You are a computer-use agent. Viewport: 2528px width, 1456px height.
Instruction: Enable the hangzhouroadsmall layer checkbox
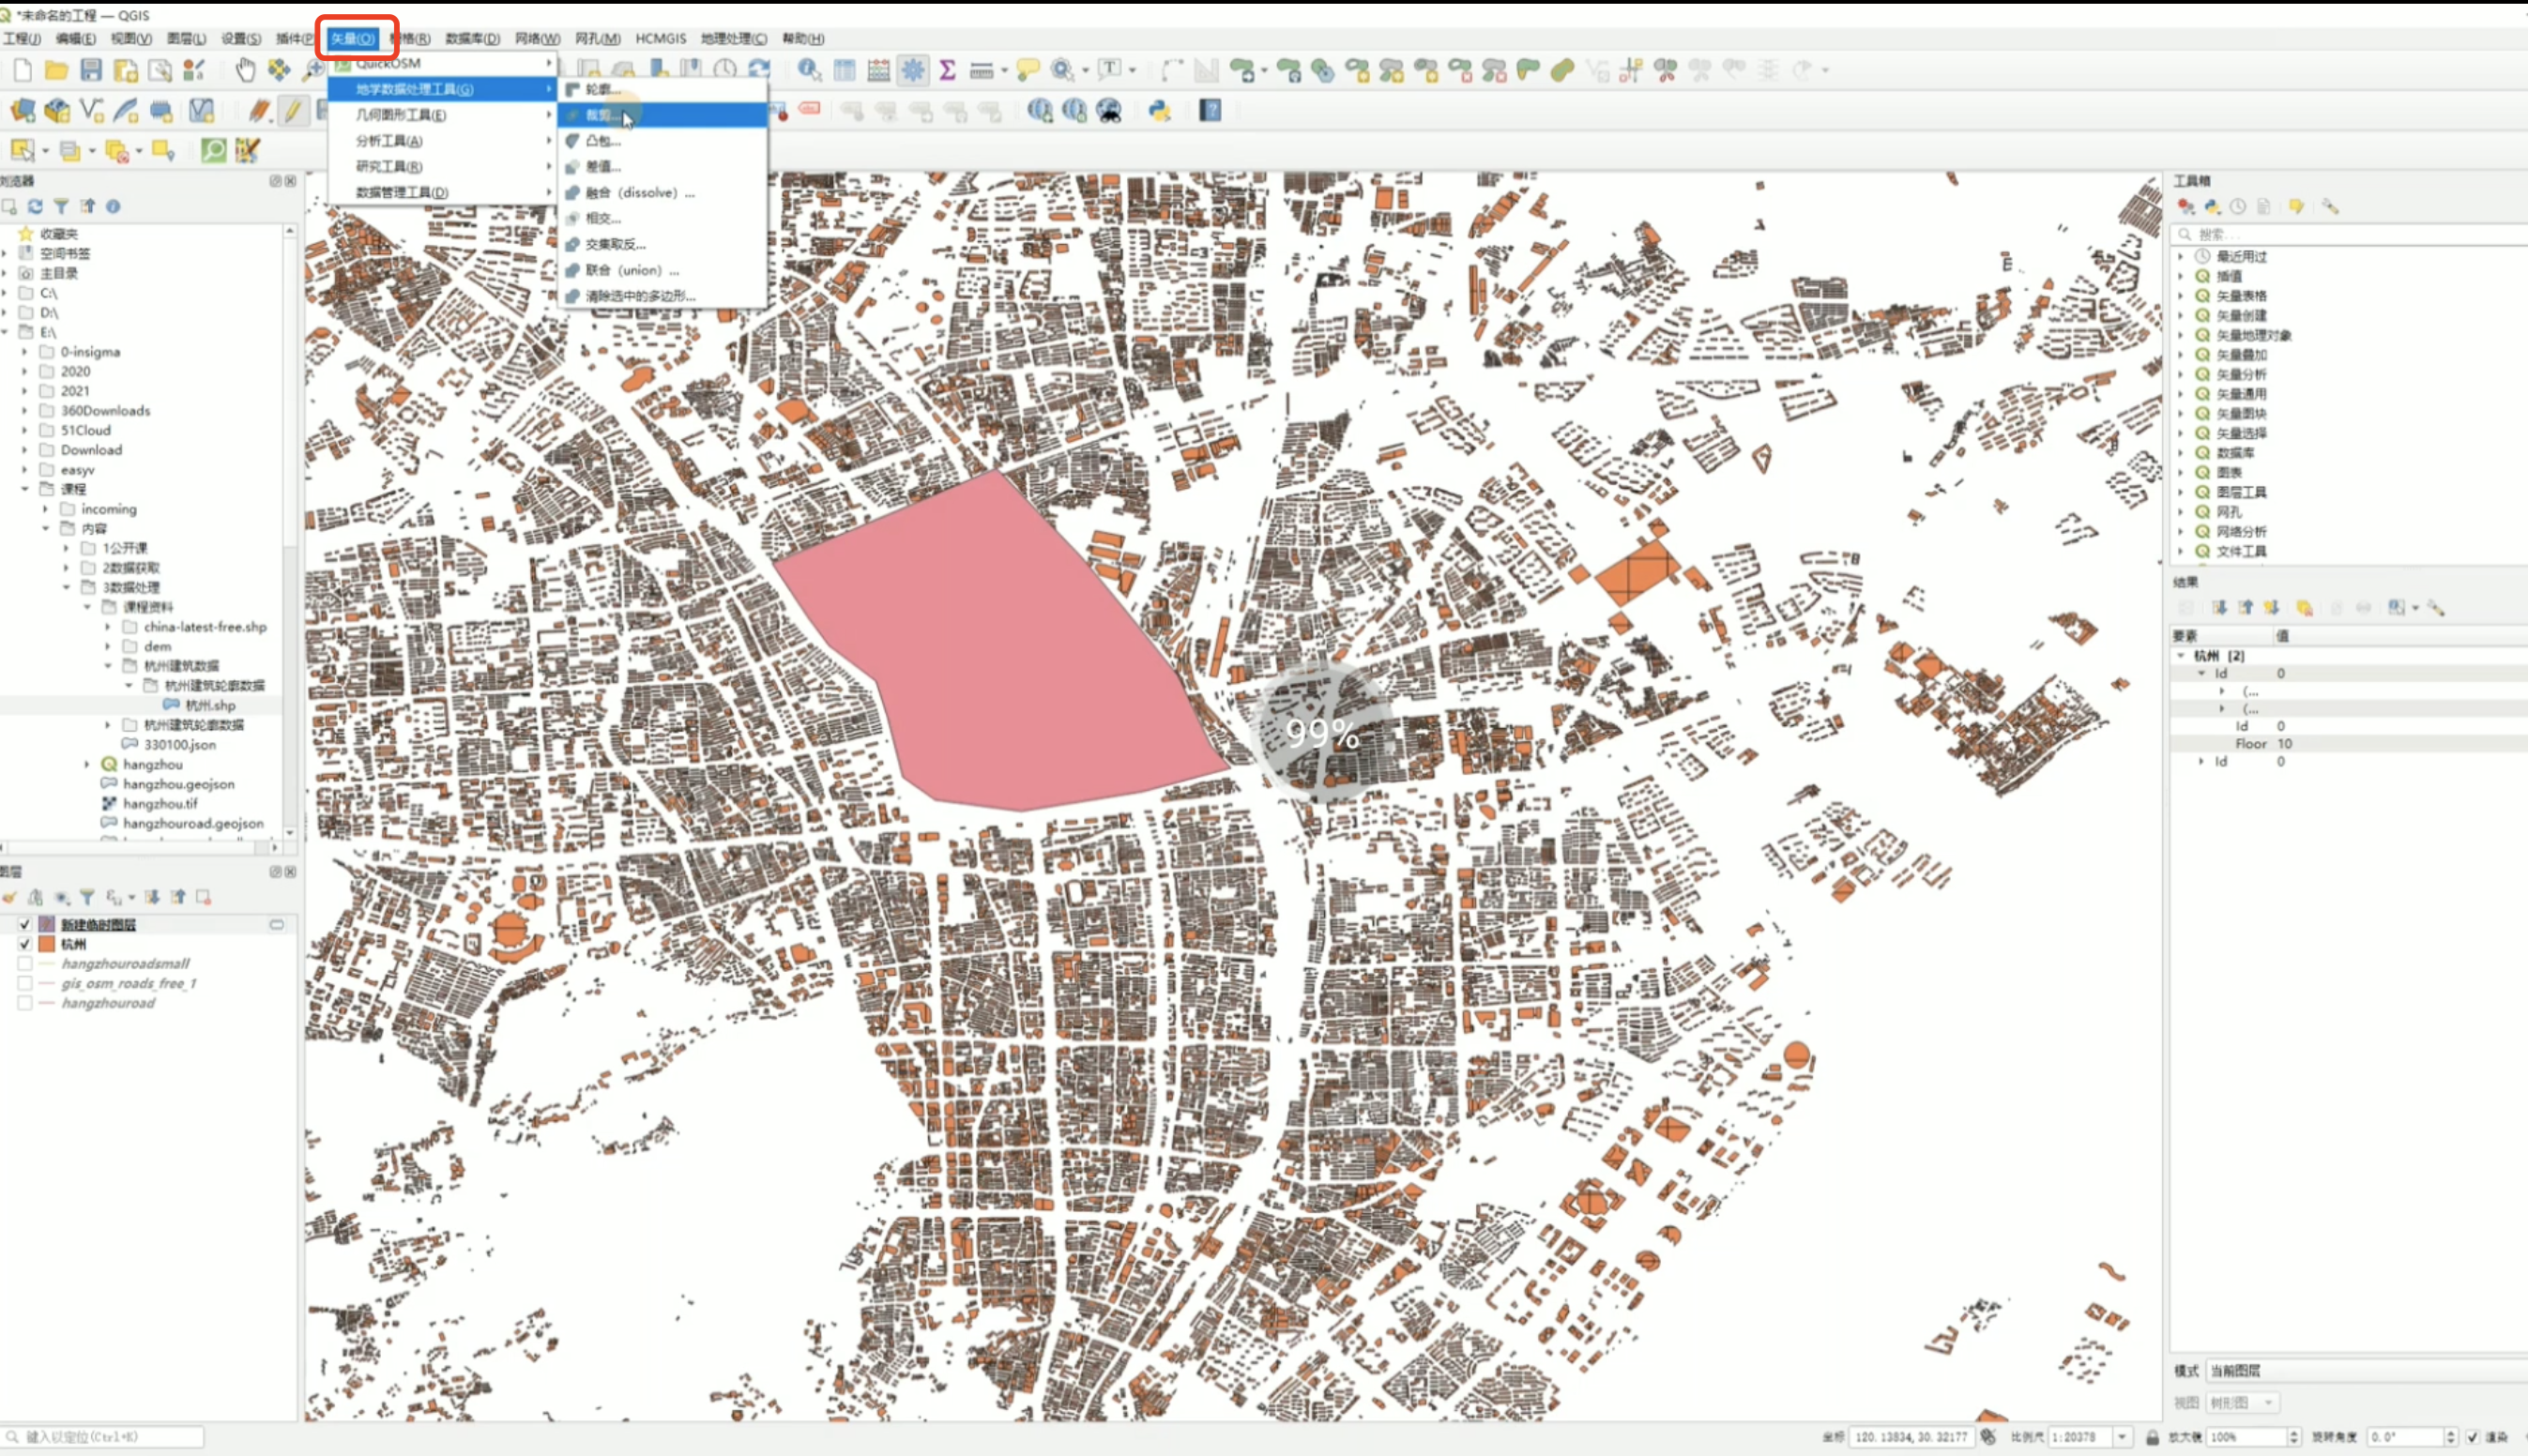(25, 964)
